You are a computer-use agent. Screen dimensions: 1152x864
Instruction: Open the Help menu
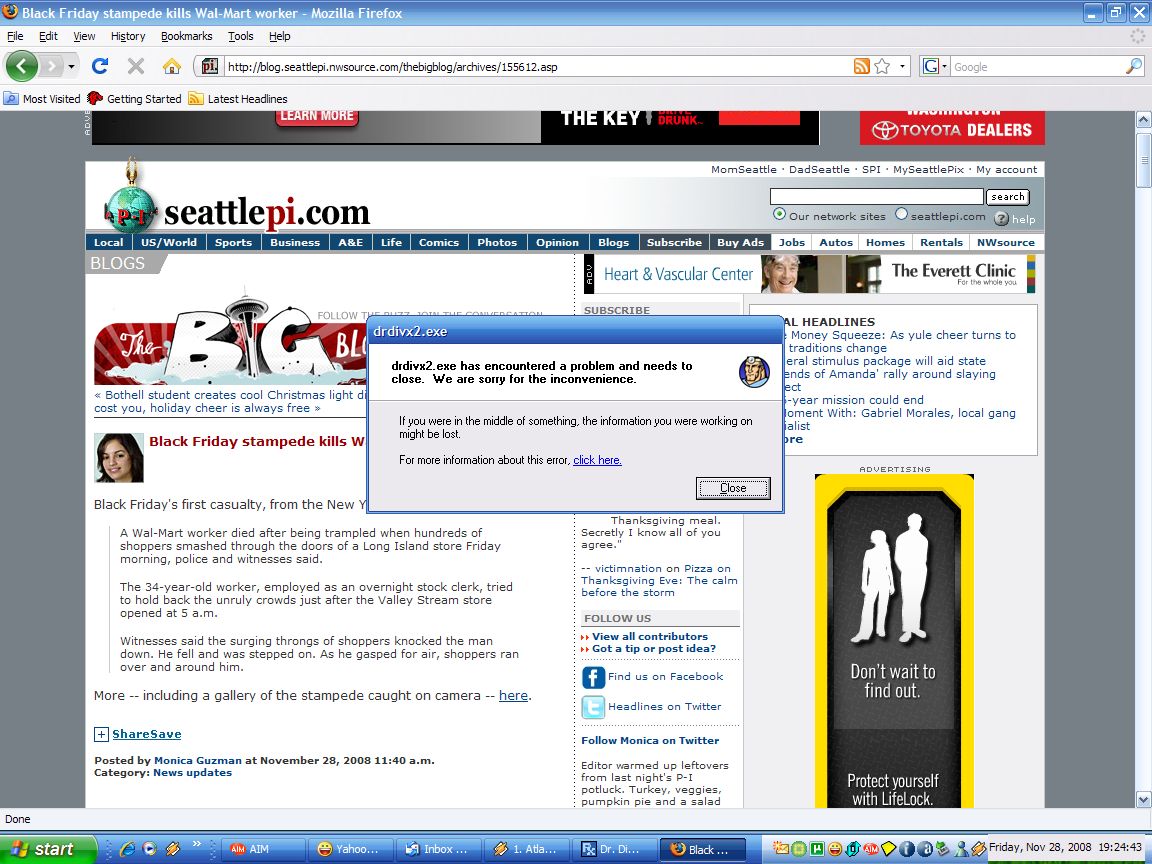coord(279,36)
